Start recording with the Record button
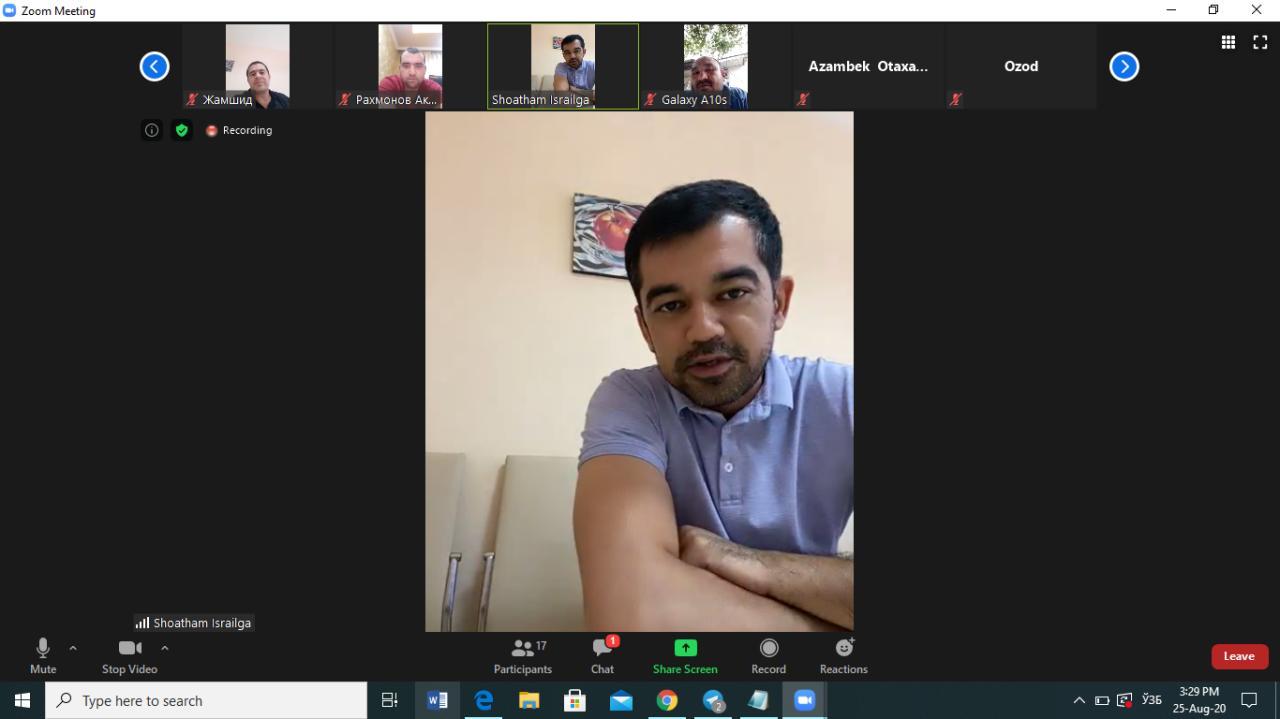The height and width of the screenshot is (719, 1280). [768, 656]
